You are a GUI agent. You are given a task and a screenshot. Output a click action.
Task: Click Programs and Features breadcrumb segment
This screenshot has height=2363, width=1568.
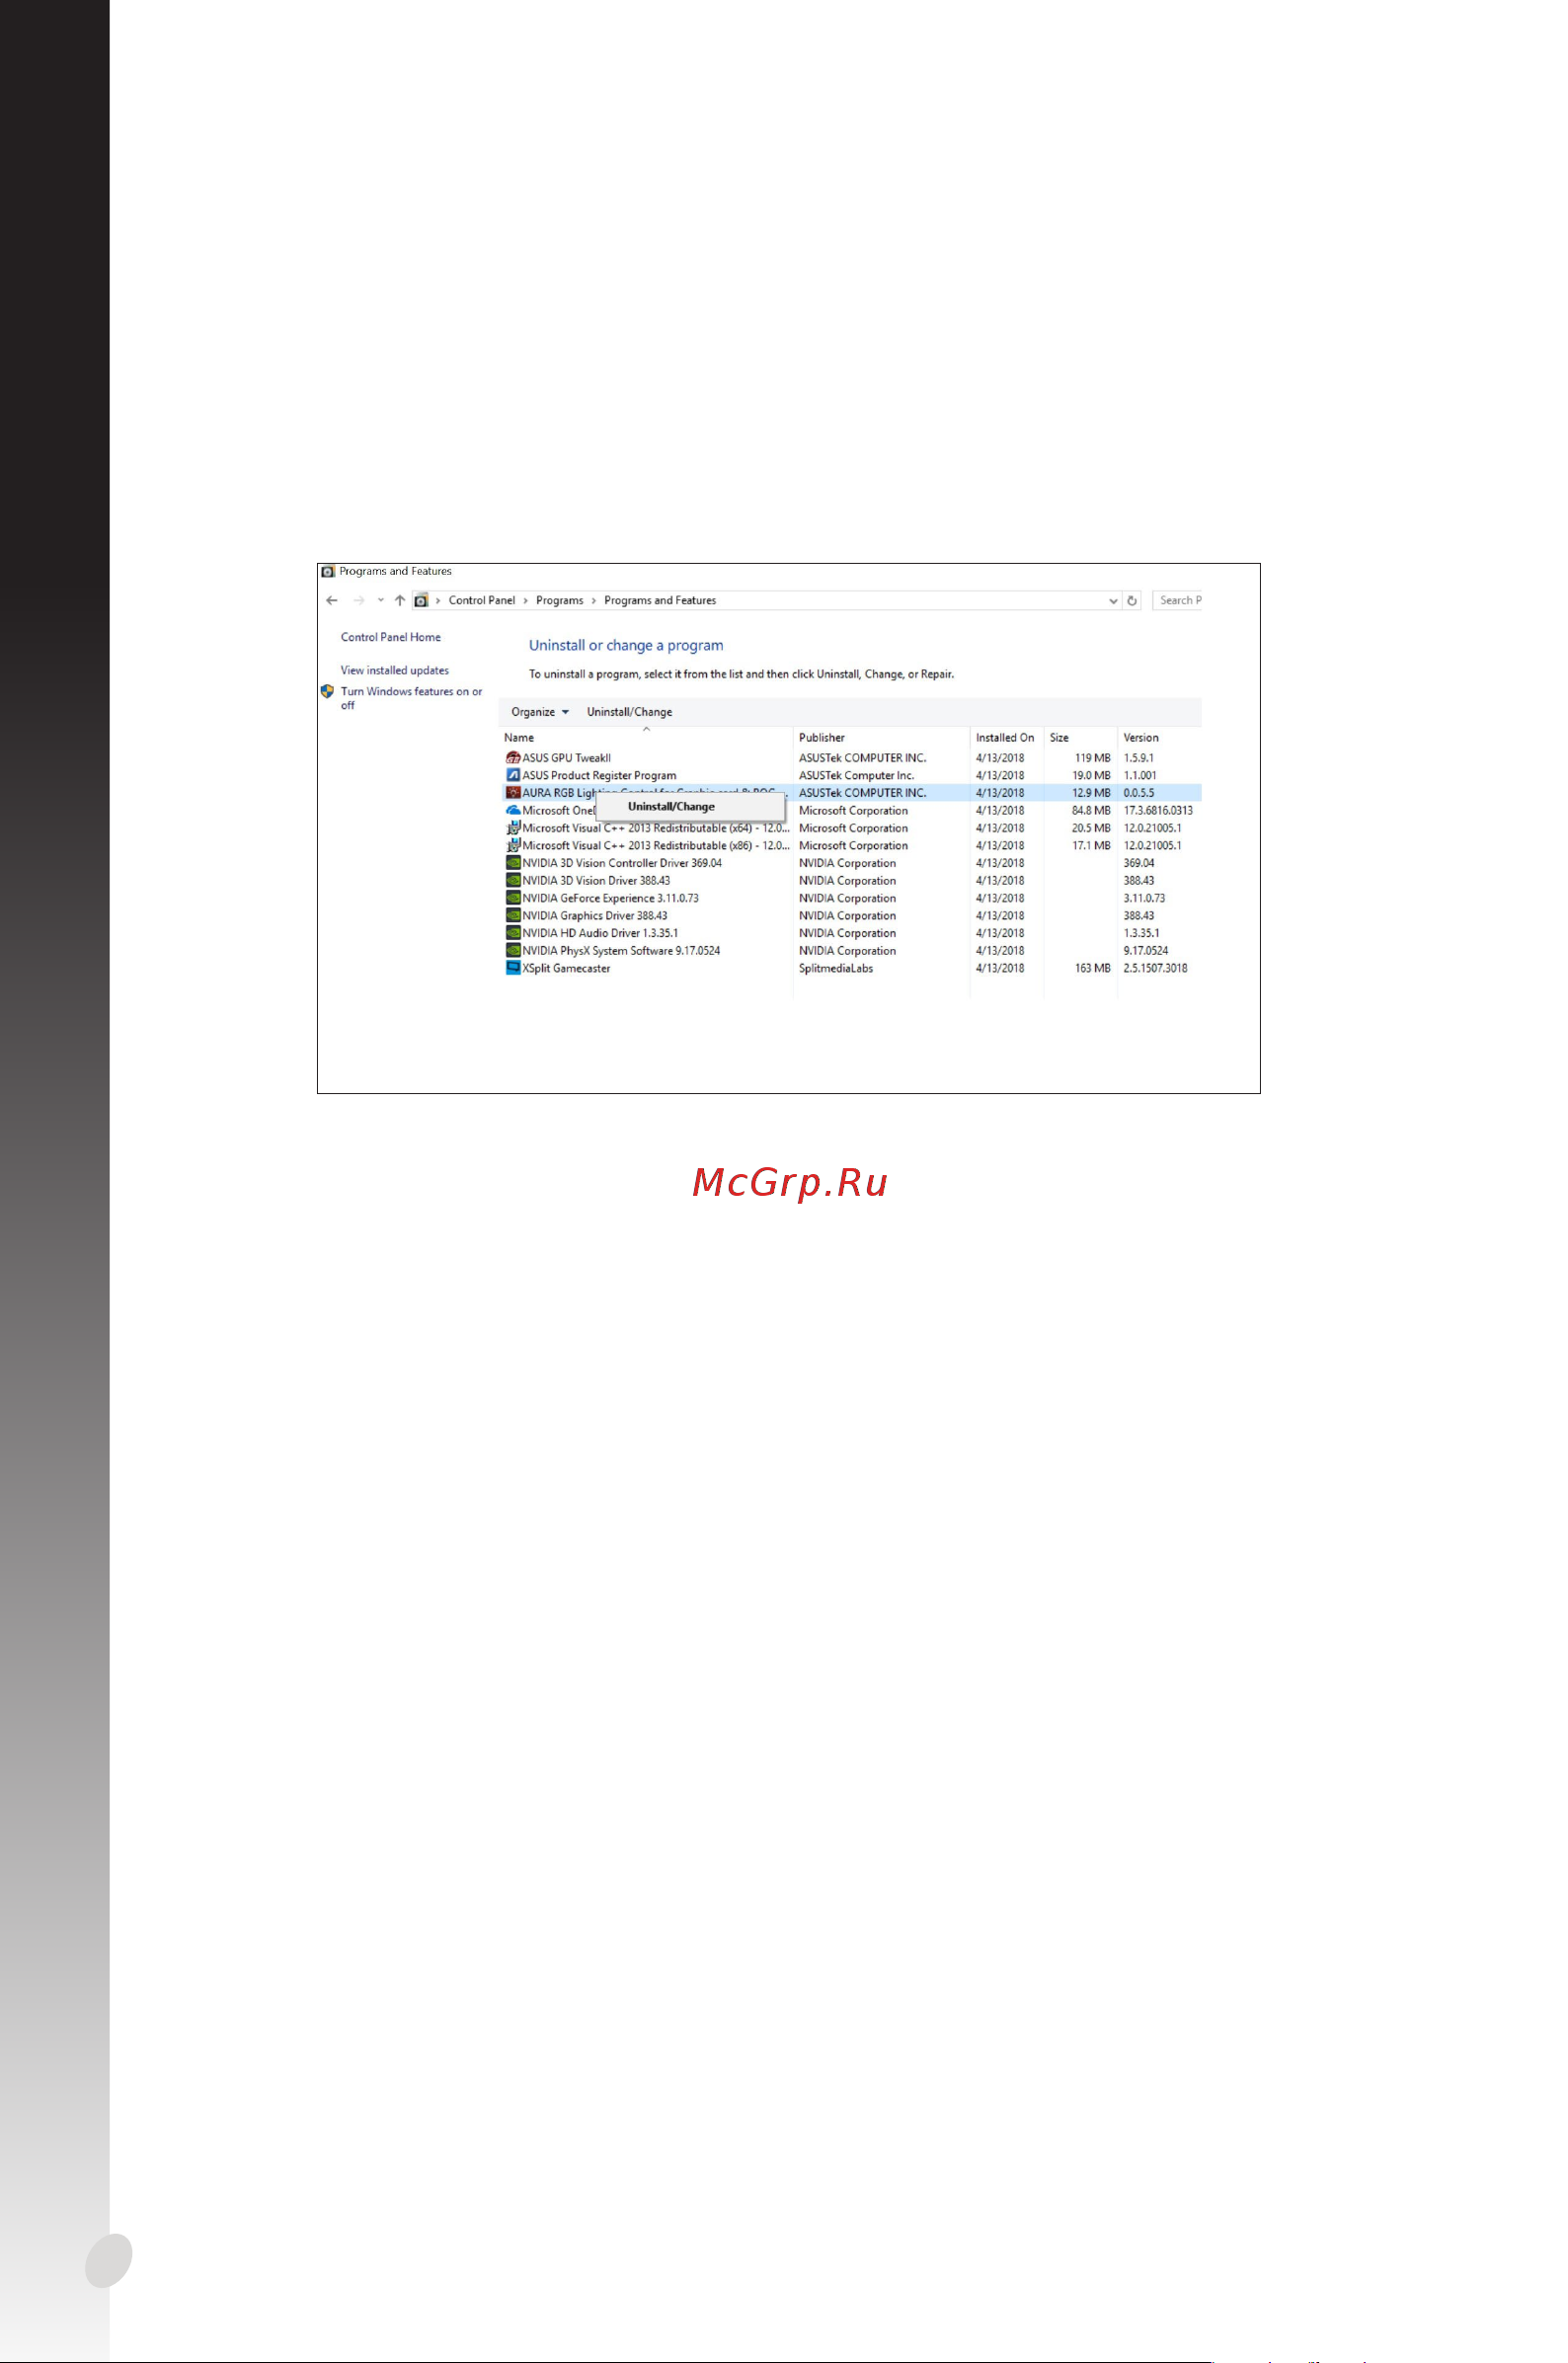coord(660,601)
